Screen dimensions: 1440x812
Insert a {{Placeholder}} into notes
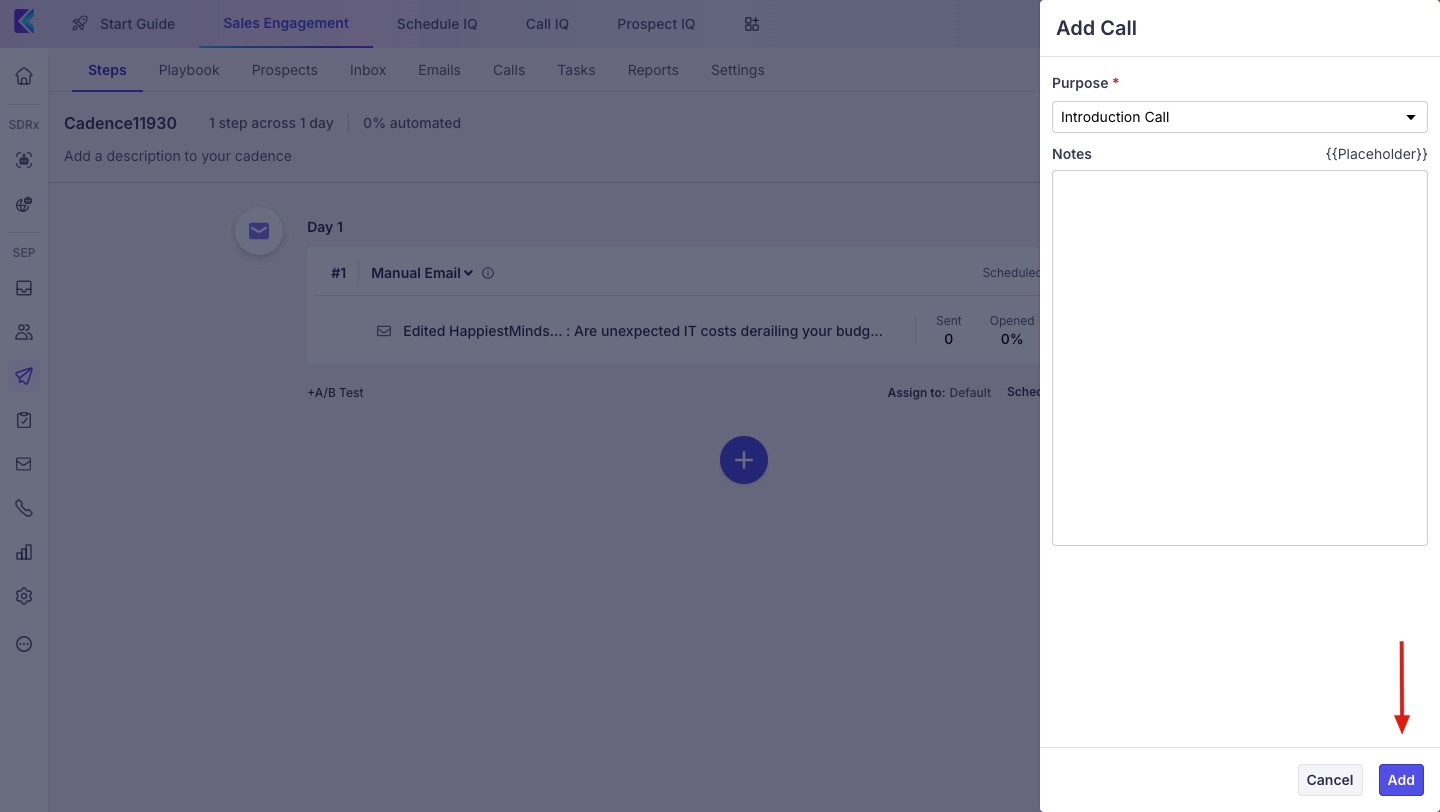coord(1376,154)
